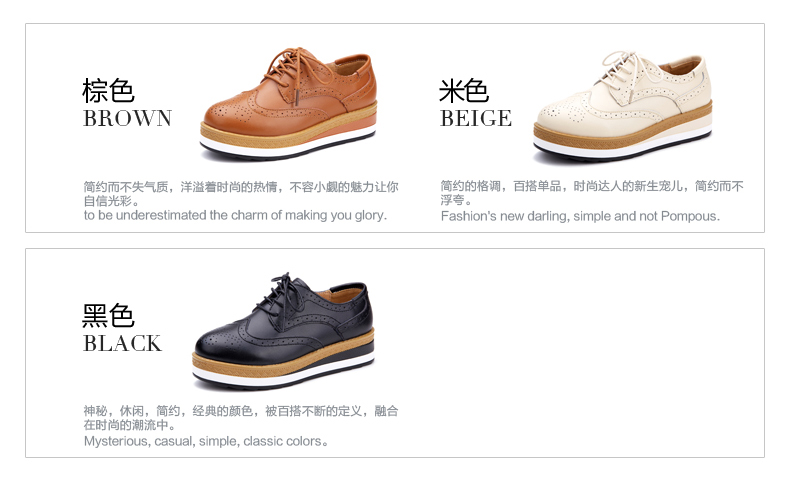Select the black brogue shoe image
The height and width of the screenshot is (482, 790).
(x=284, y=332)
